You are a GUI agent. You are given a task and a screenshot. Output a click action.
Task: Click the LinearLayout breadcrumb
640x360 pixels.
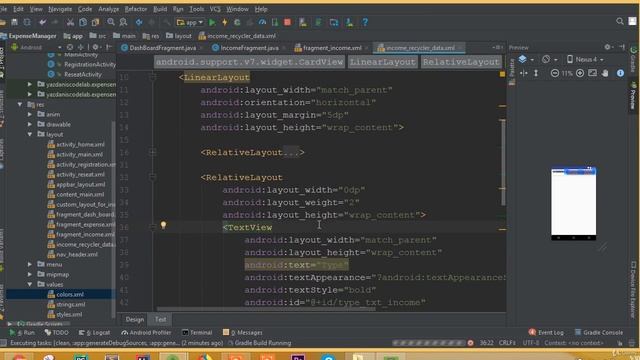[382, 62]
